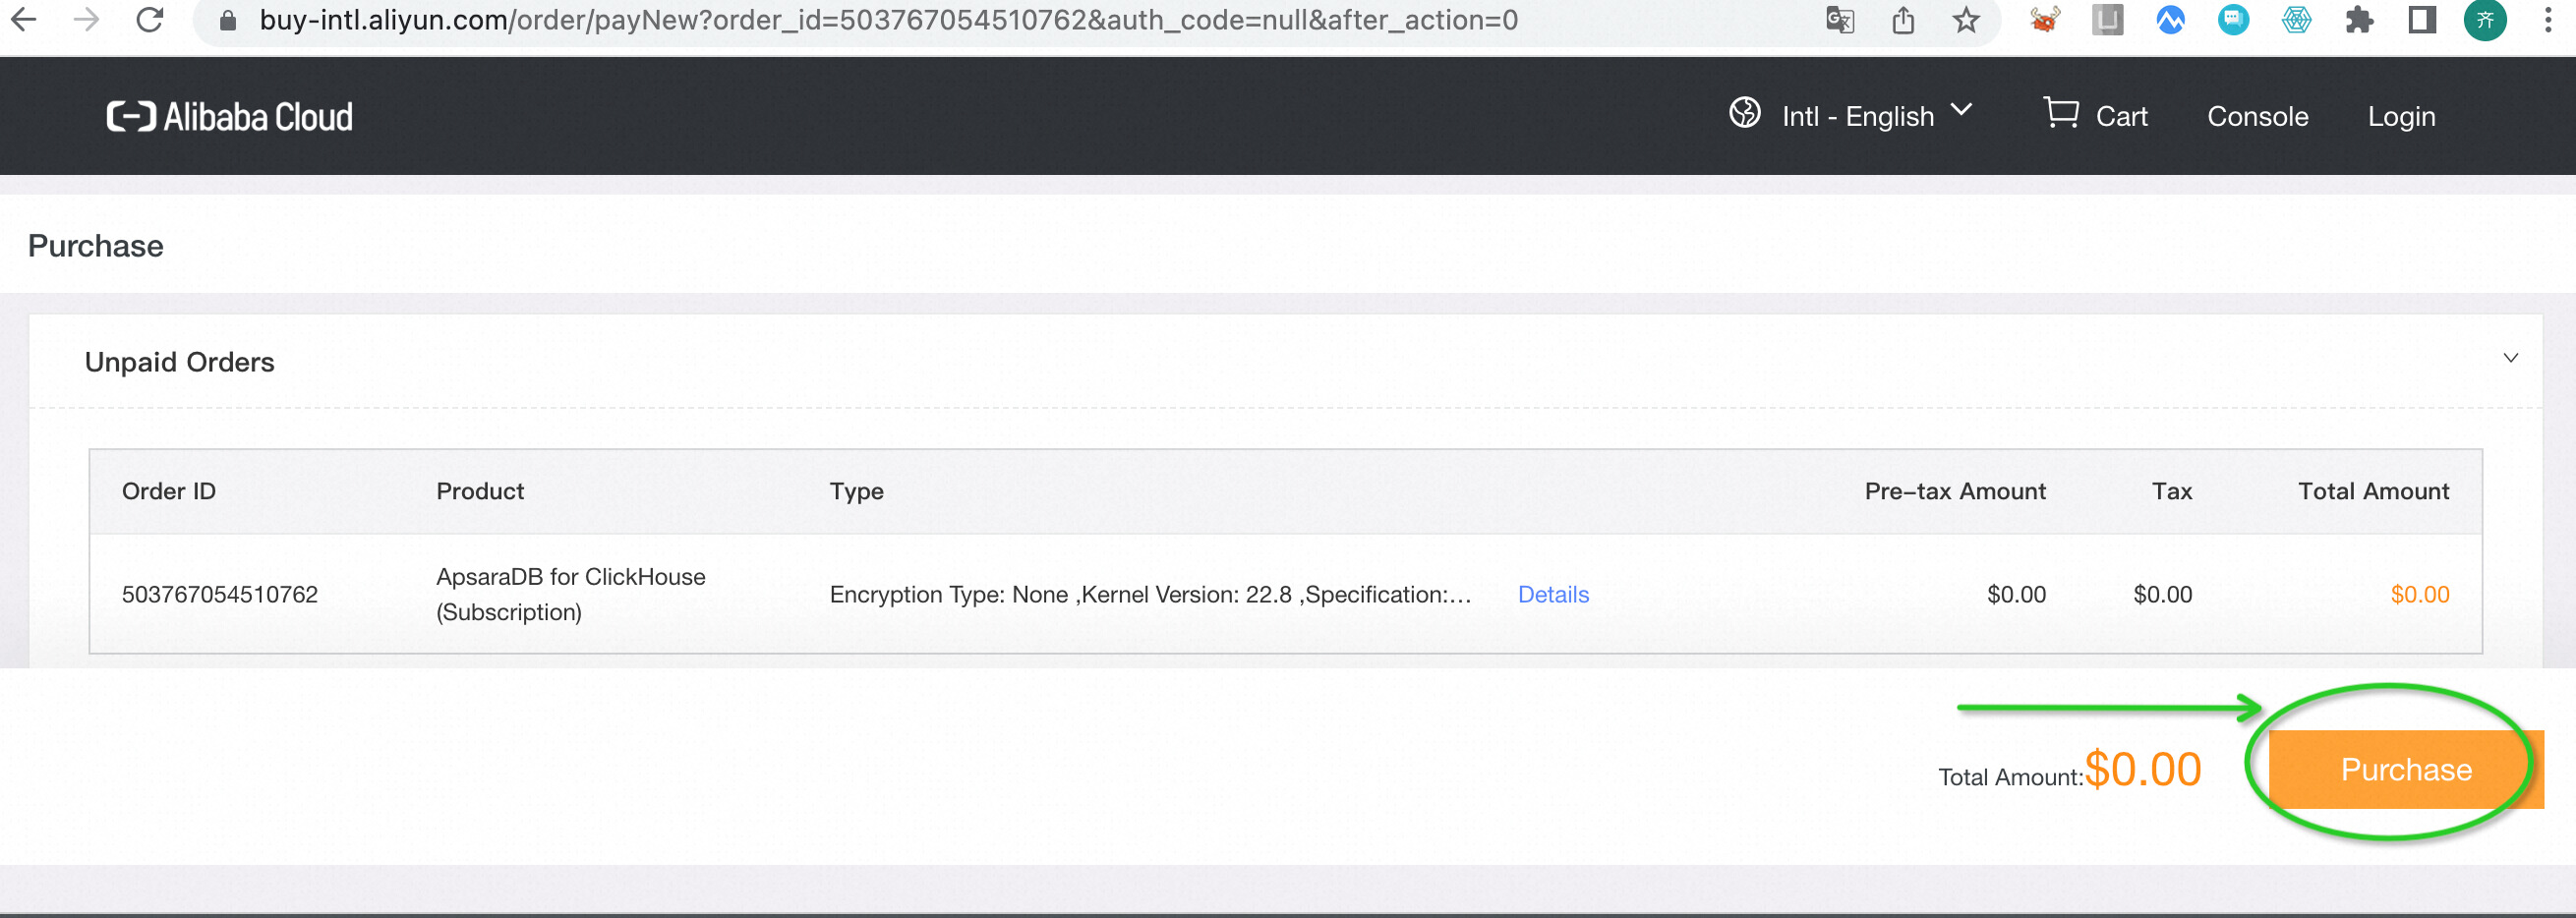This screenshot has height=918, width=2576.
Task: Bookmark this page with the star icon
Action: pyautogui.click(x=1966, y=20)
